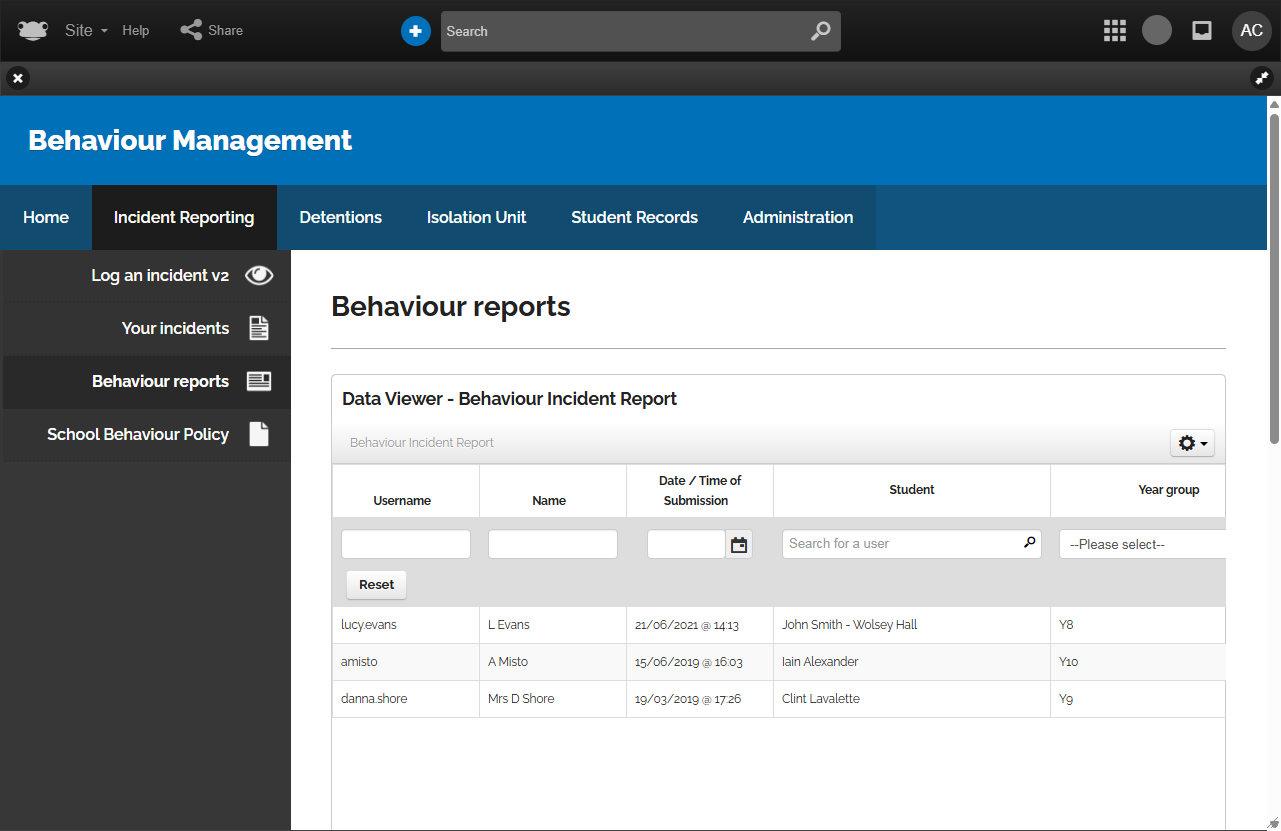
Task: Click the Frog logo icon
Action: coord(33,30)
